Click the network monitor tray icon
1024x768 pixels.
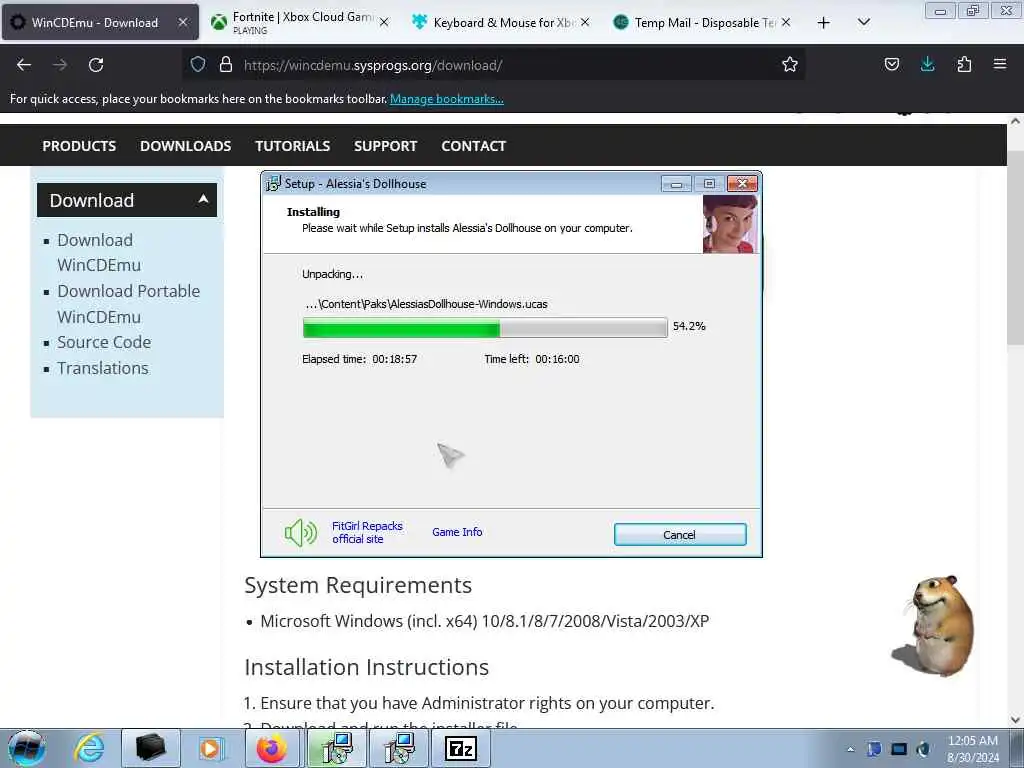click(899, 749)
